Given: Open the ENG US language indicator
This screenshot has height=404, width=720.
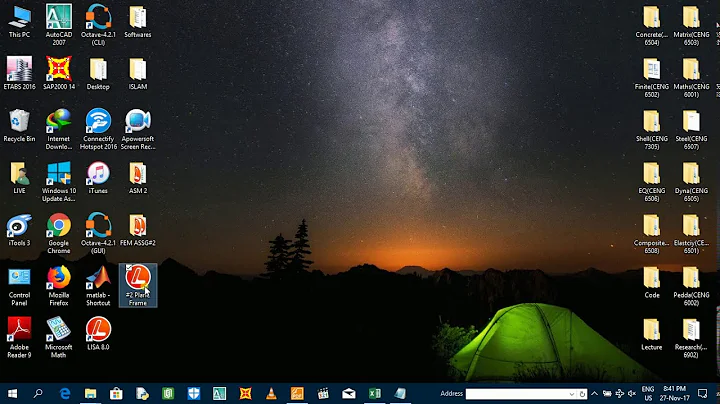Looking at the screenshot, I should click(x=648, y=393).
